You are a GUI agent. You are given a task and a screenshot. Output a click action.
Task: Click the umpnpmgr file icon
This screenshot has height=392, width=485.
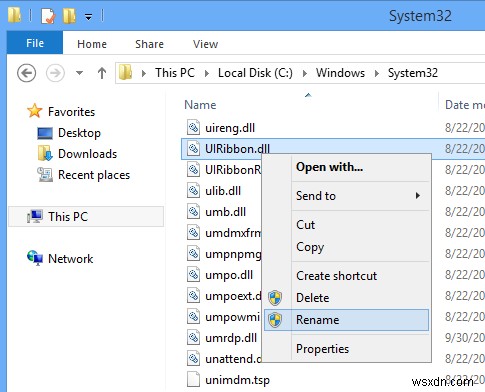pos(193,253)
